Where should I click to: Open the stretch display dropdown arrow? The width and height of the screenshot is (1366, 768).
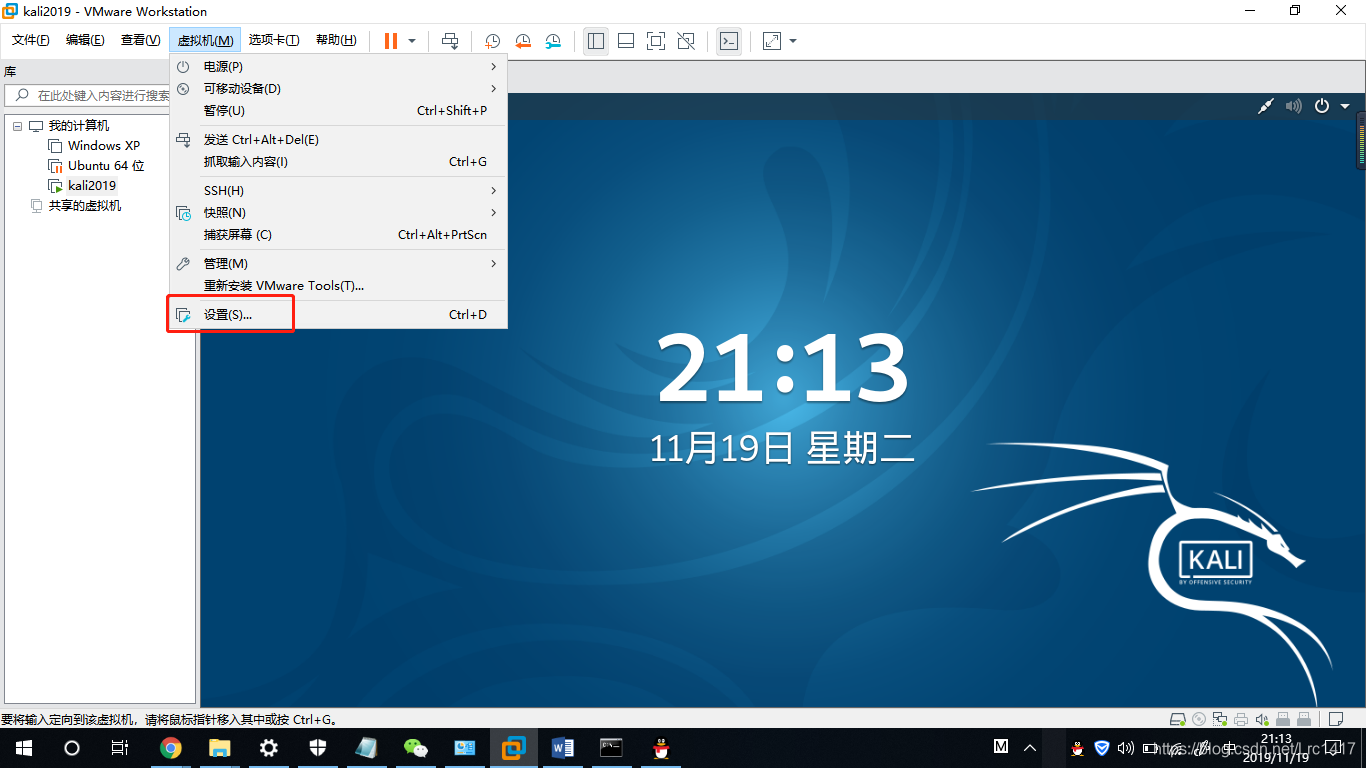coord(793,41)
